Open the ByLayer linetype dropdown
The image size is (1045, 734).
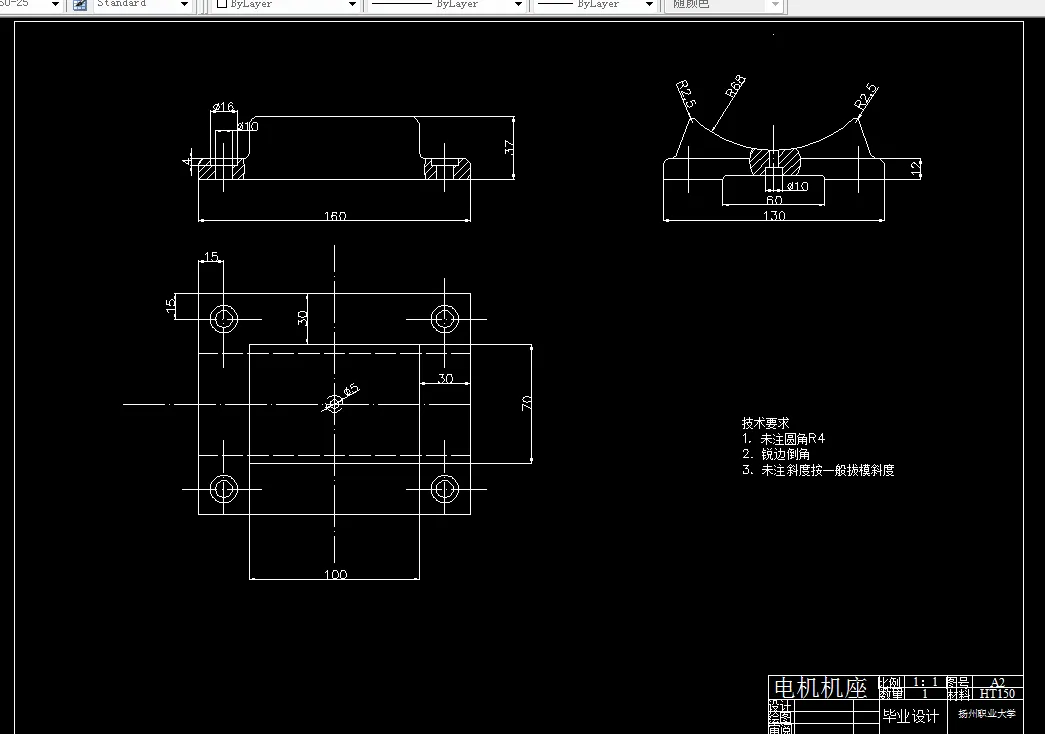tap(519, 5)
